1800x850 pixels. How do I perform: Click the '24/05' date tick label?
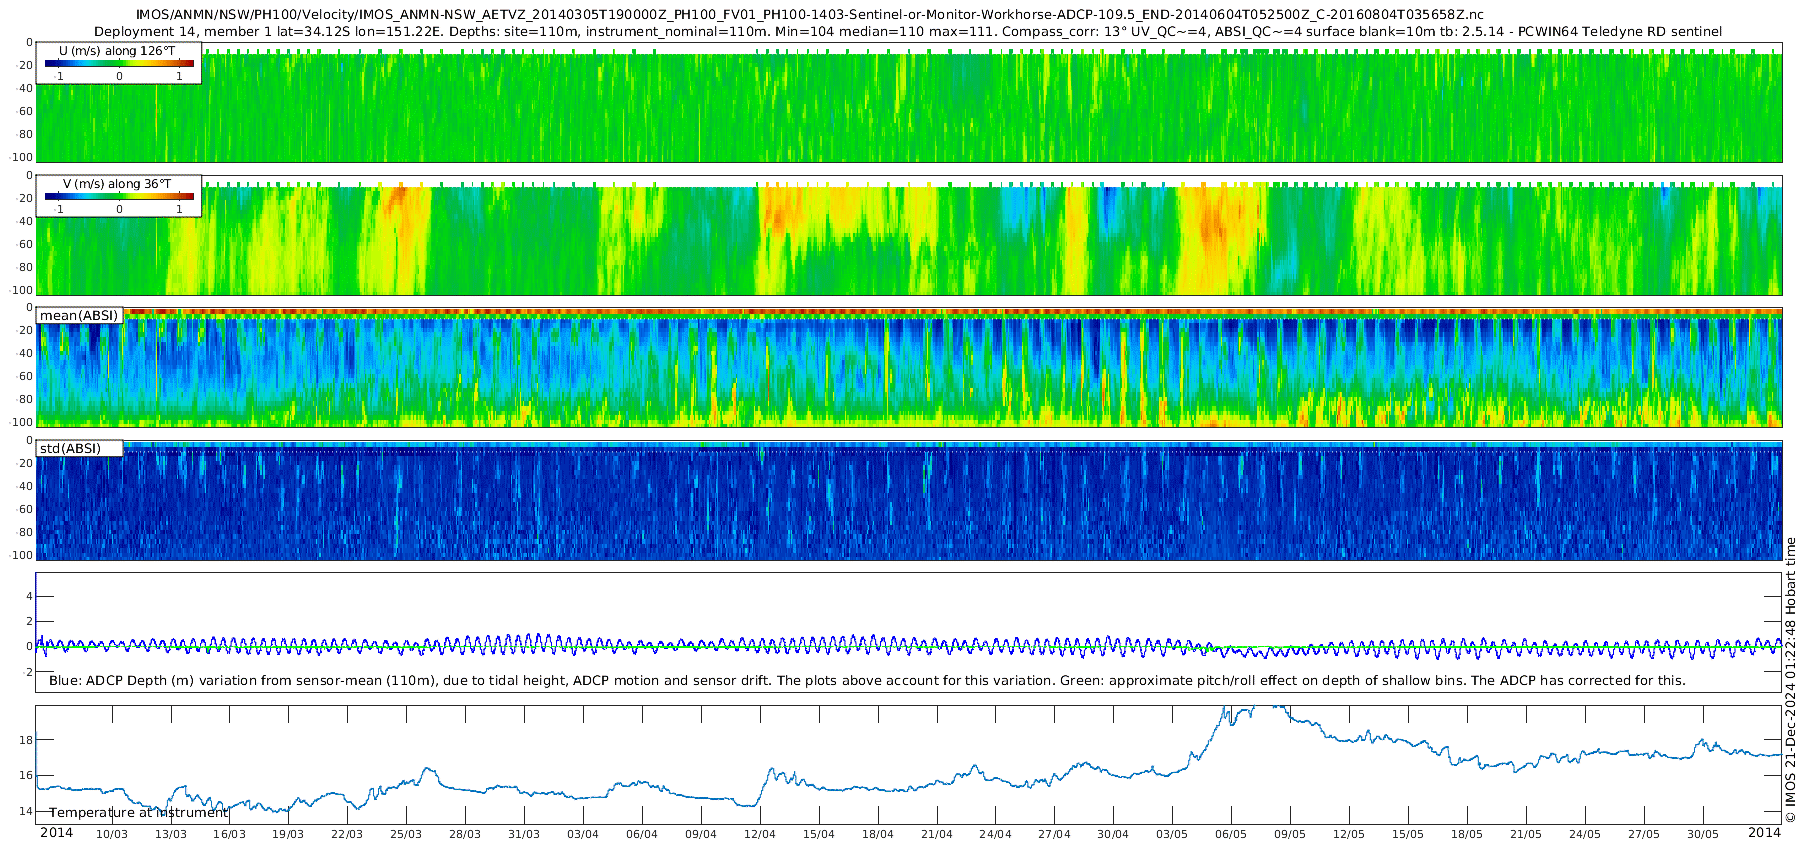(x=1585, y=834)
